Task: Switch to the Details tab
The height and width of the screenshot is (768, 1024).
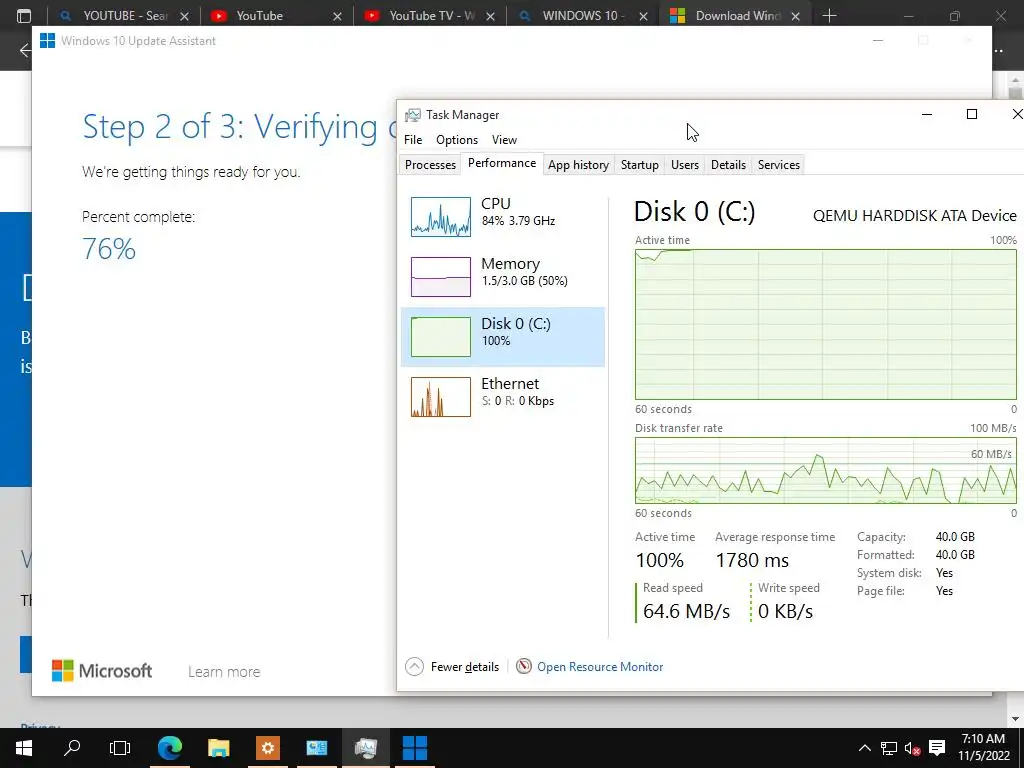Action: 728,165
